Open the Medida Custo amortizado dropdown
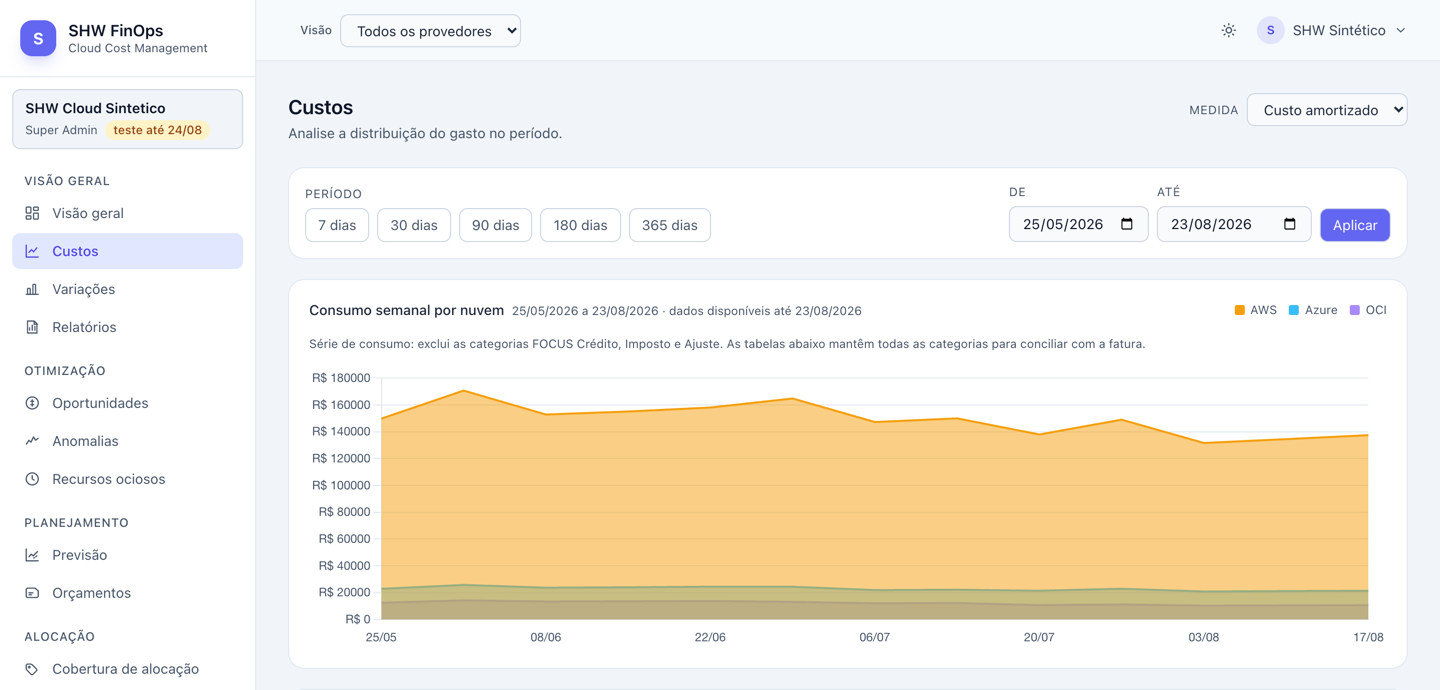Image resolution: width=1440 pixels, height=690 pixels. coord(1327,110)
